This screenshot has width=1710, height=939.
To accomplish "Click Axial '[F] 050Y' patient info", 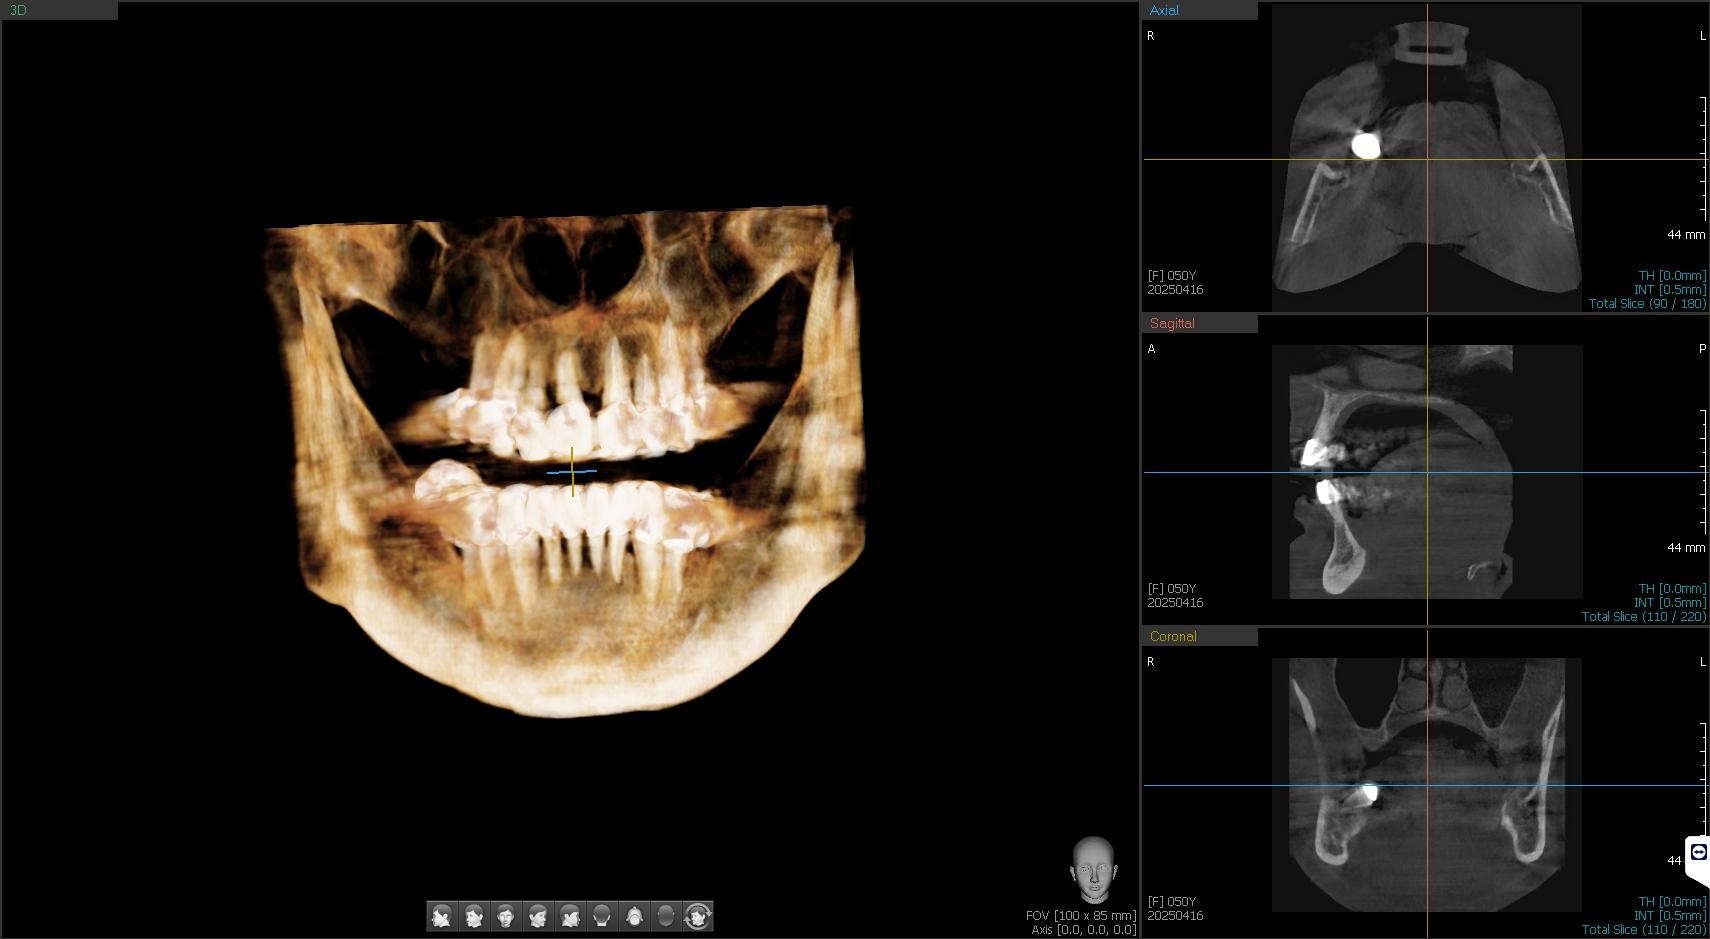I will tap(1172, 276).
